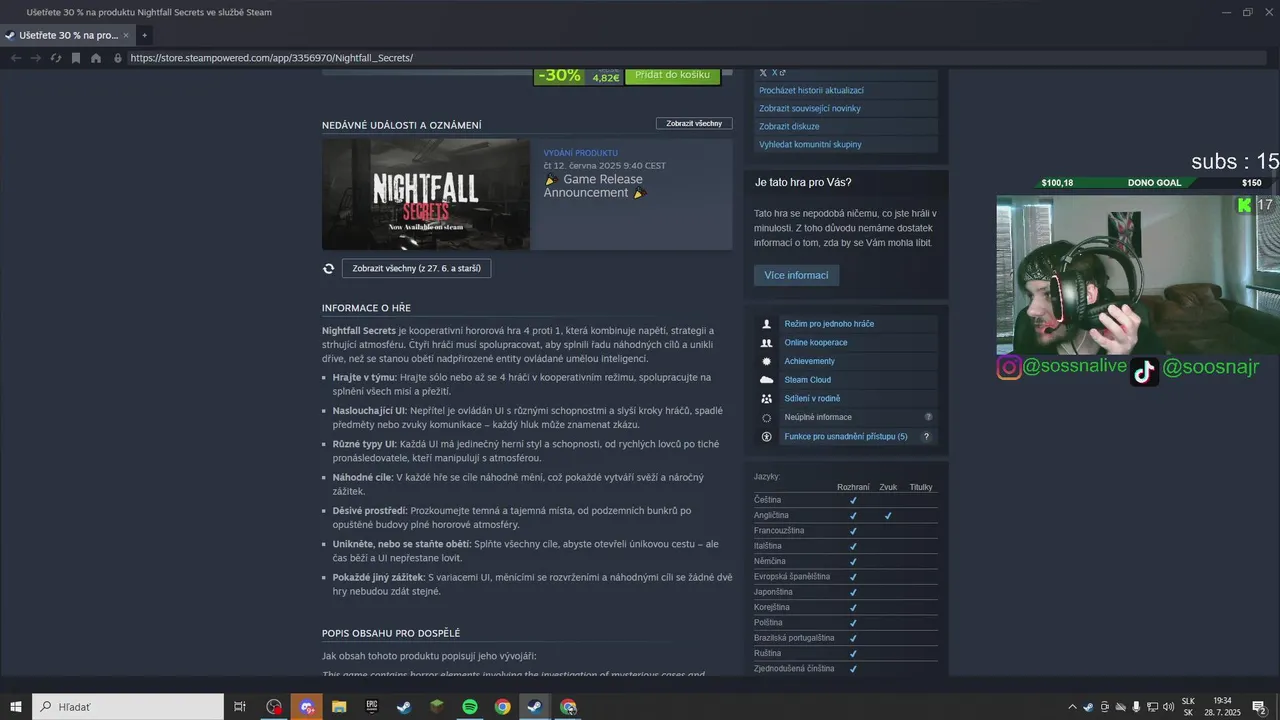Click the 'Brazilská portugalština' language row

click(846, 638)
